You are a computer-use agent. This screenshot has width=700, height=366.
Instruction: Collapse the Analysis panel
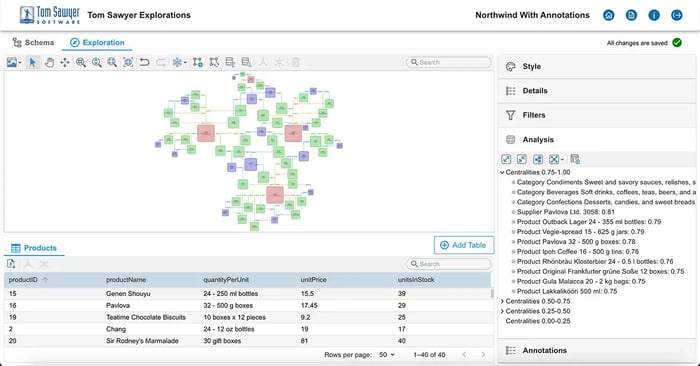coord(597,140)
